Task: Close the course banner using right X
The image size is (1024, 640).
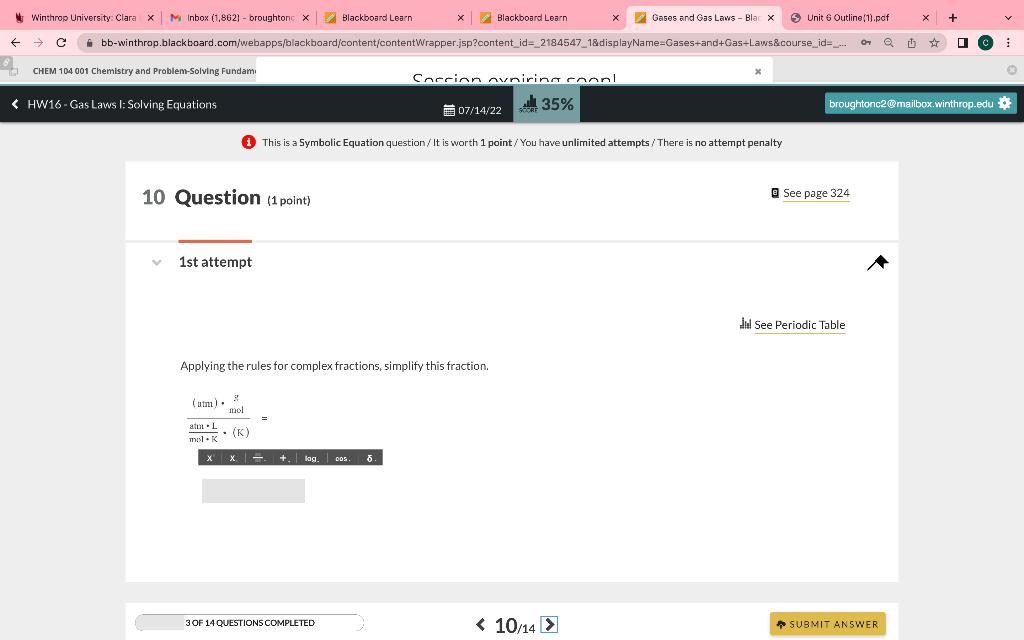Action: click(x=1012, y=70)
